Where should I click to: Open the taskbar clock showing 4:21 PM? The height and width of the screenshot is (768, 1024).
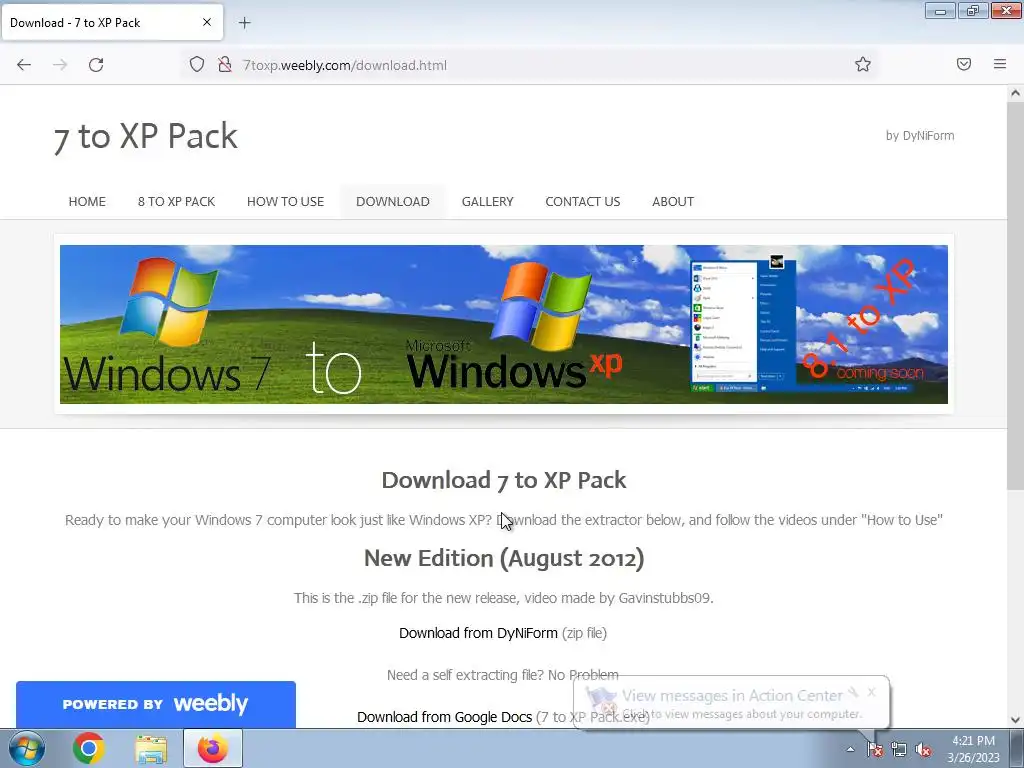tap(973, 749)
